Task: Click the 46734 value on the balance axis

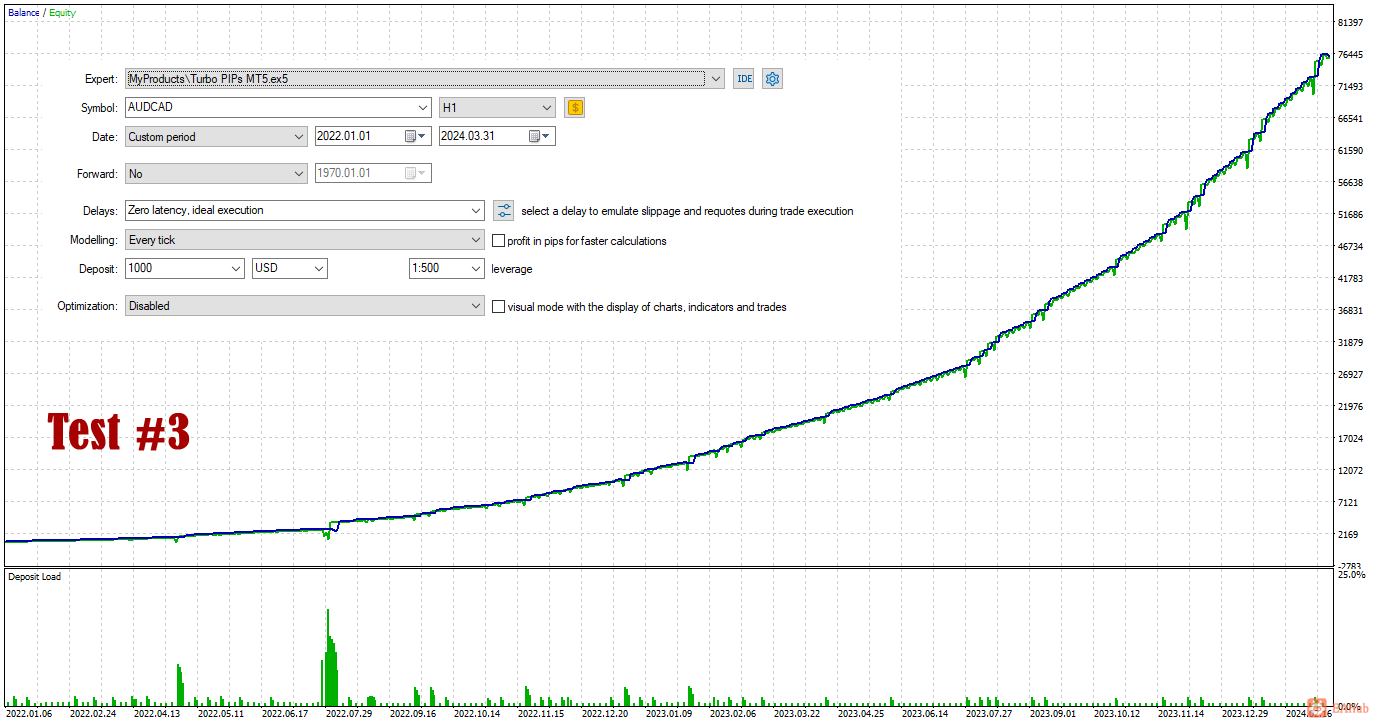Action: click(x=1350, y=246)
